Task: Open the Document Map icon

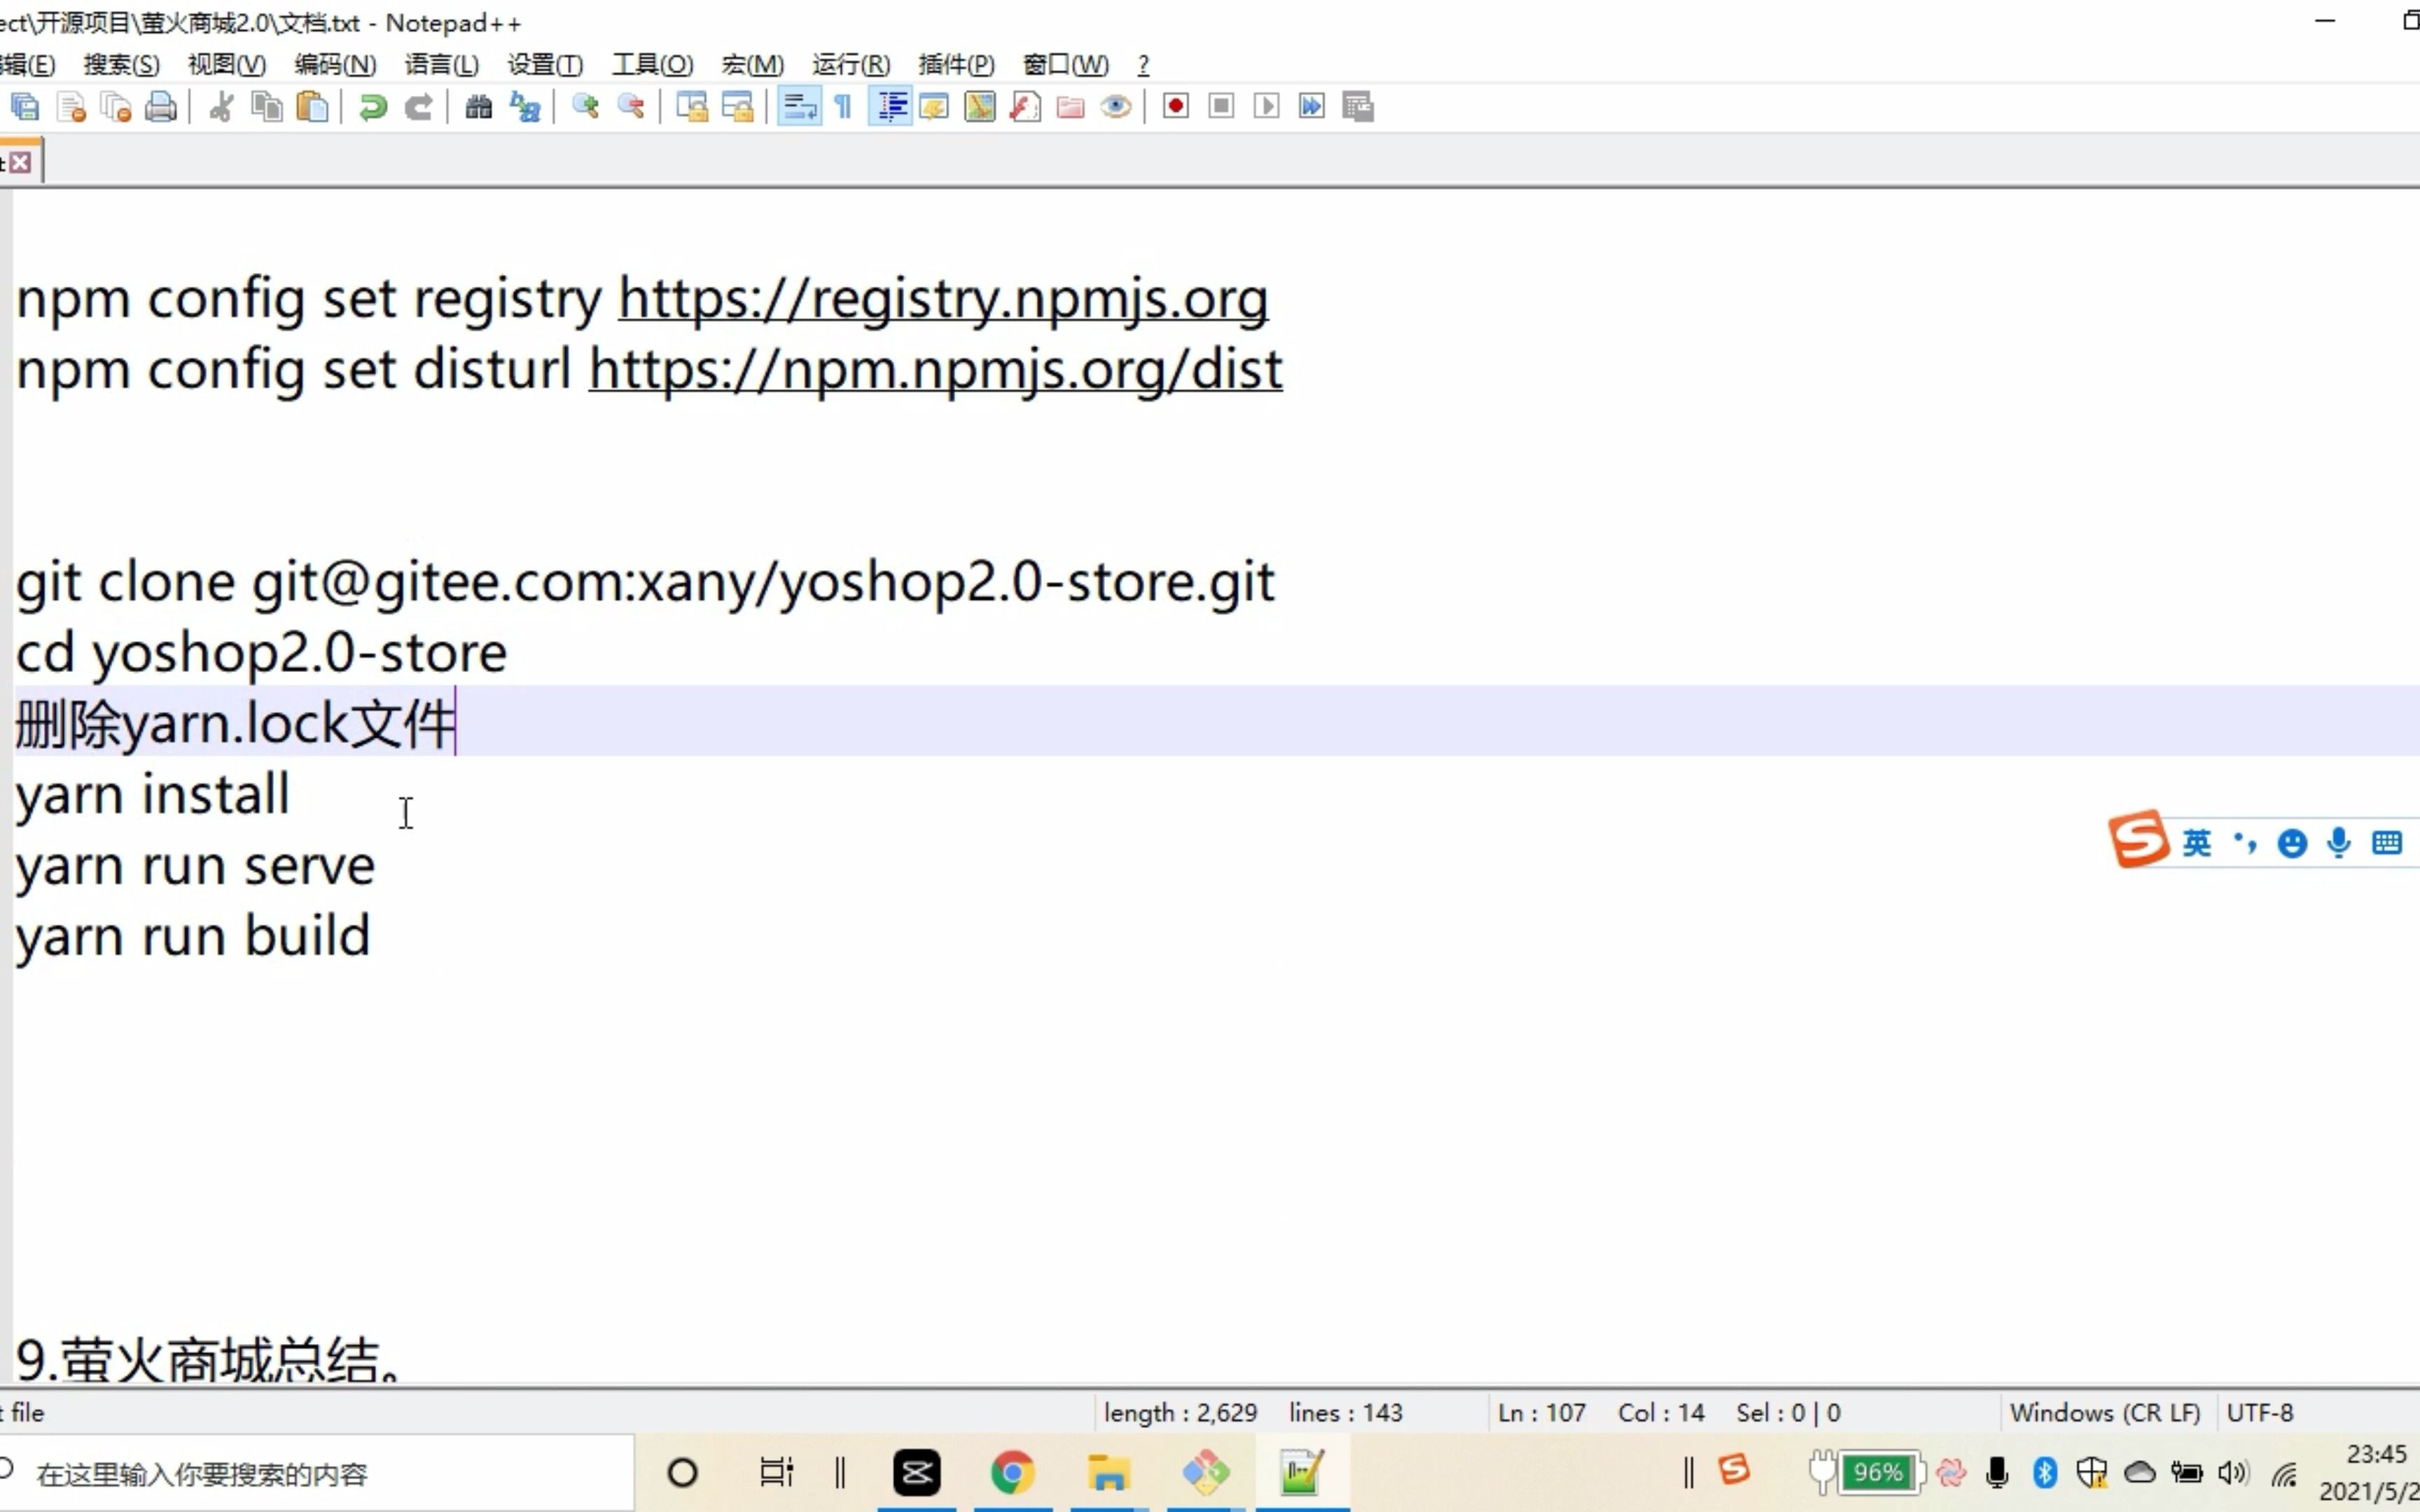Action: tap(980, 106)
